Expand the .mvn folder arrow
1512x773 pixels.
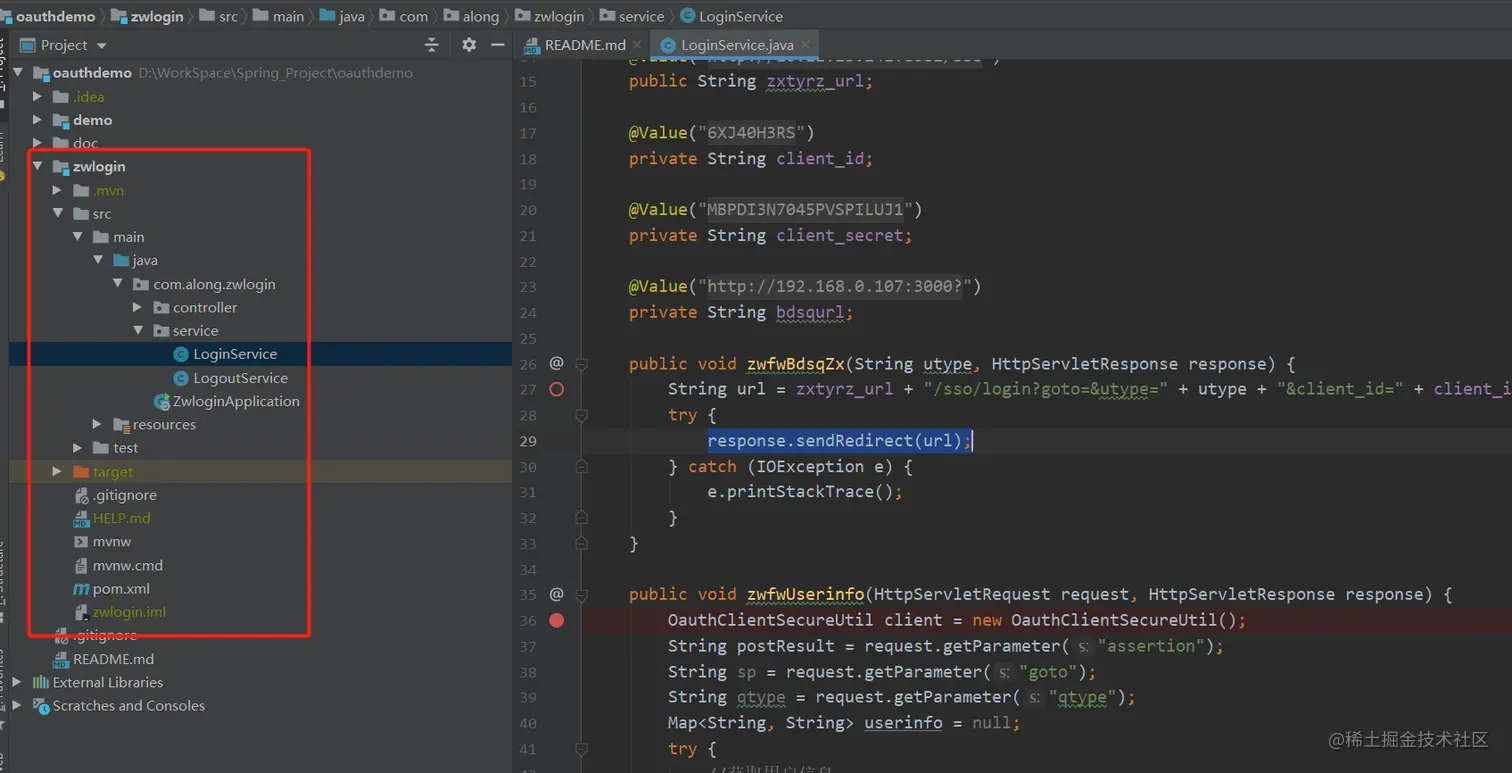click(58, 190)
